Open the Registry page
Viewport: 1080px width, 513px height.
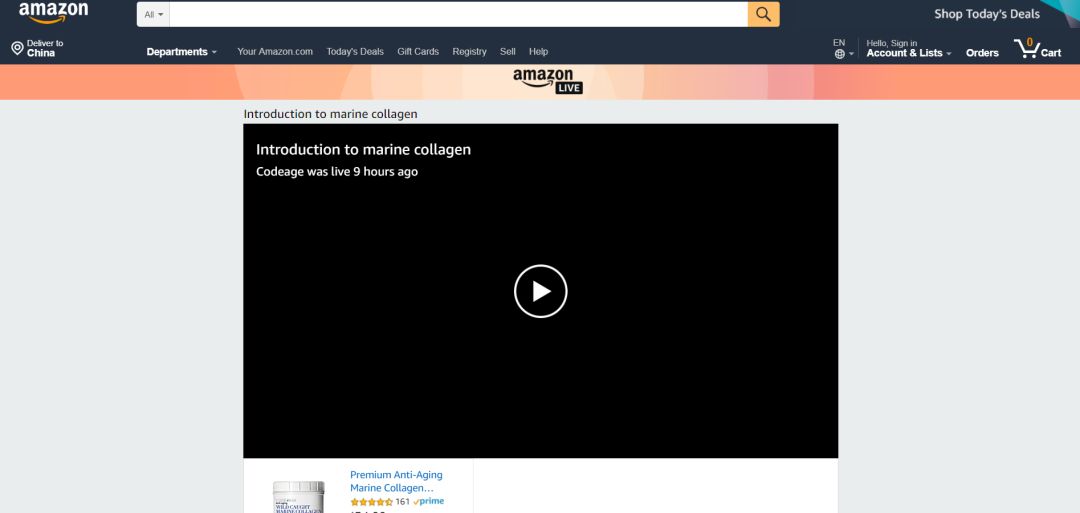tap(469, 52)
